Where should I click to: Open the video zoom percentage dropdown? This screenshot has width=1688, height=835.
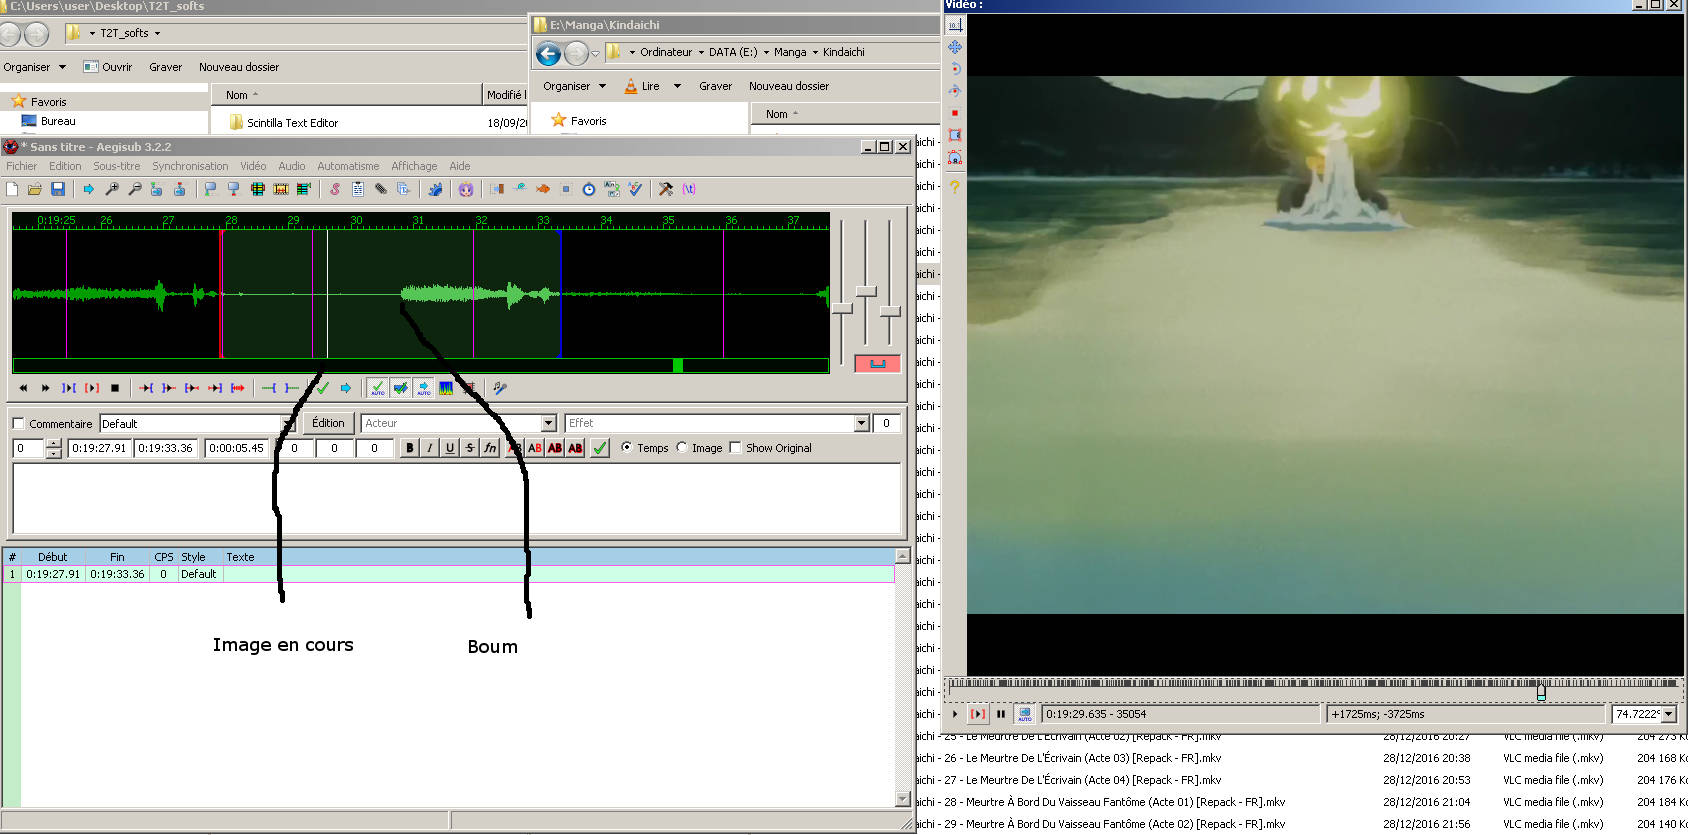point(1668,714)
